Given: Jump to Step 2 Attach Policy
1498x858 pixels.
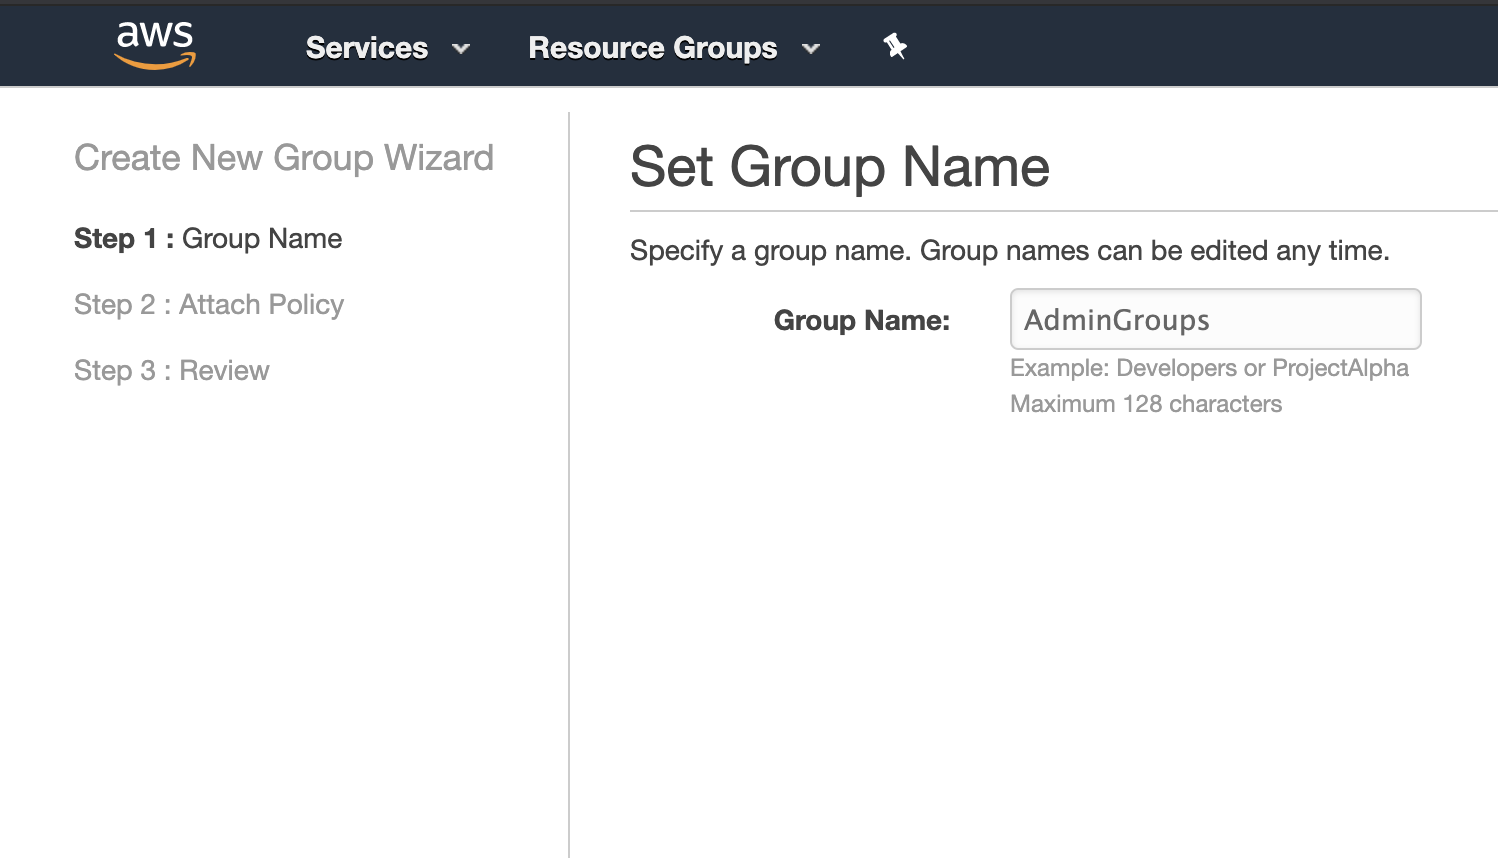Looking at the screenshot, I should click(209, 305).
